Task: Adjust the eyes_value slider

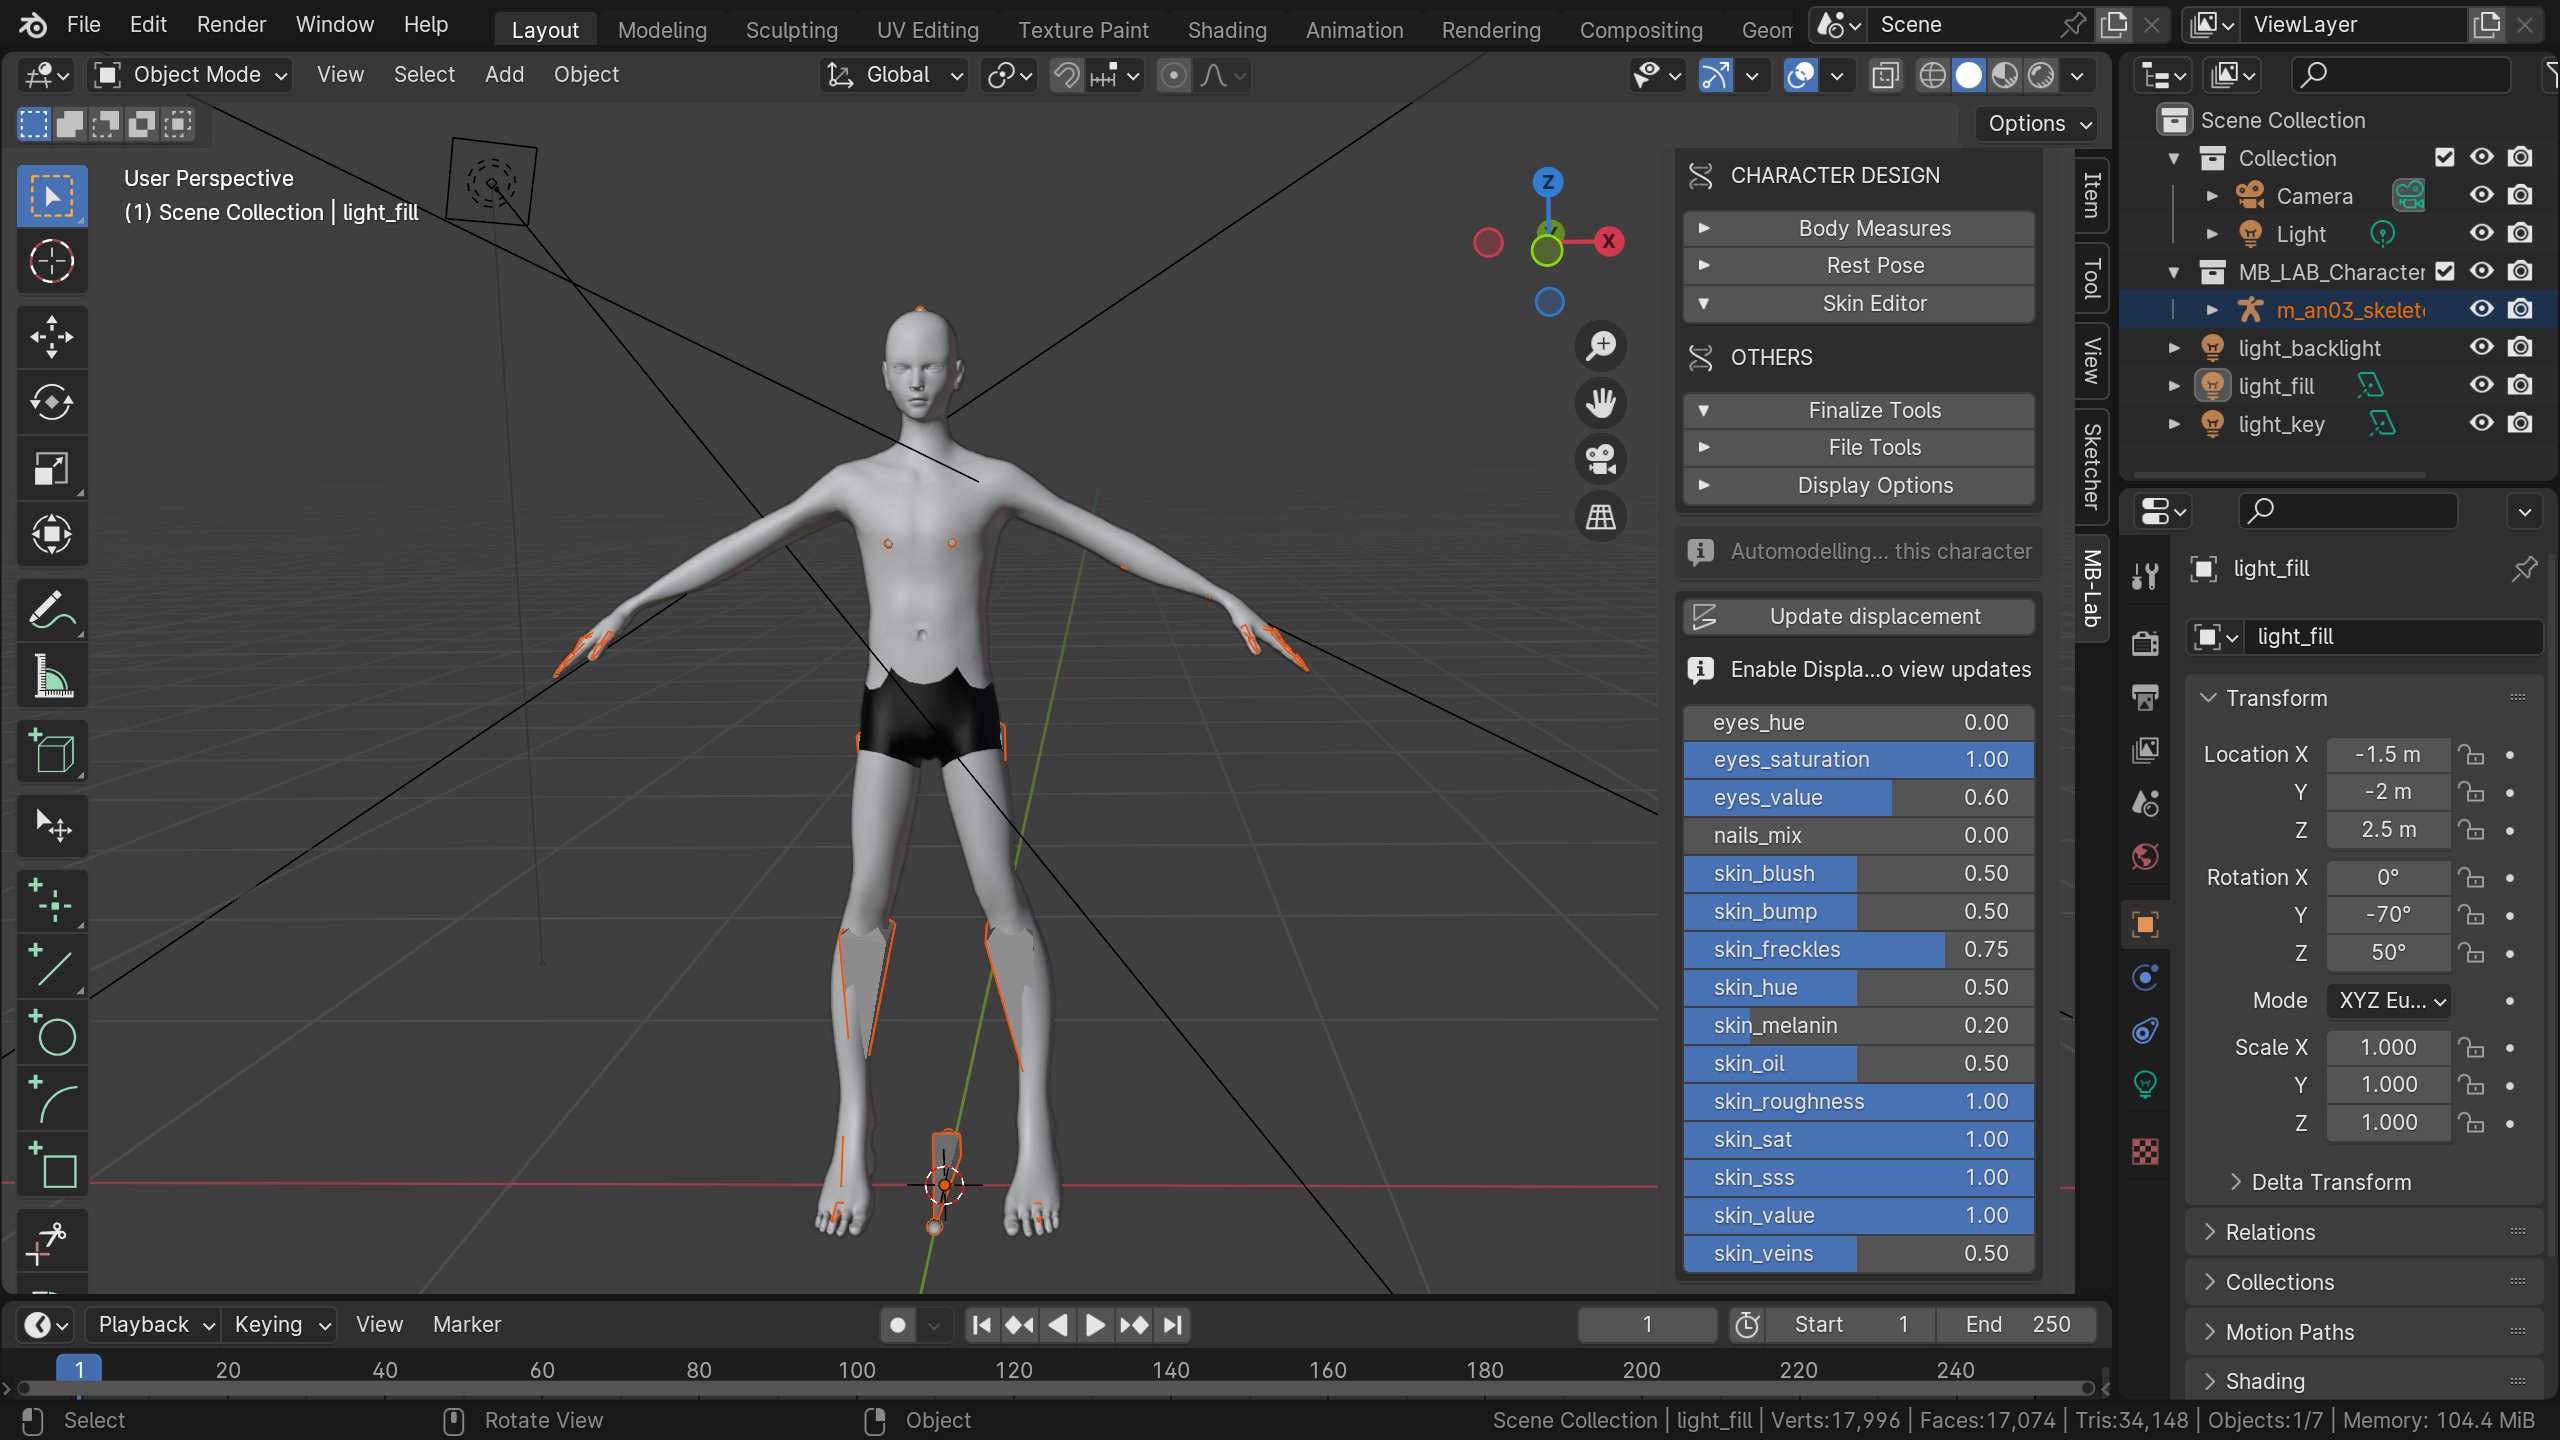Action: pos(1858,797)
